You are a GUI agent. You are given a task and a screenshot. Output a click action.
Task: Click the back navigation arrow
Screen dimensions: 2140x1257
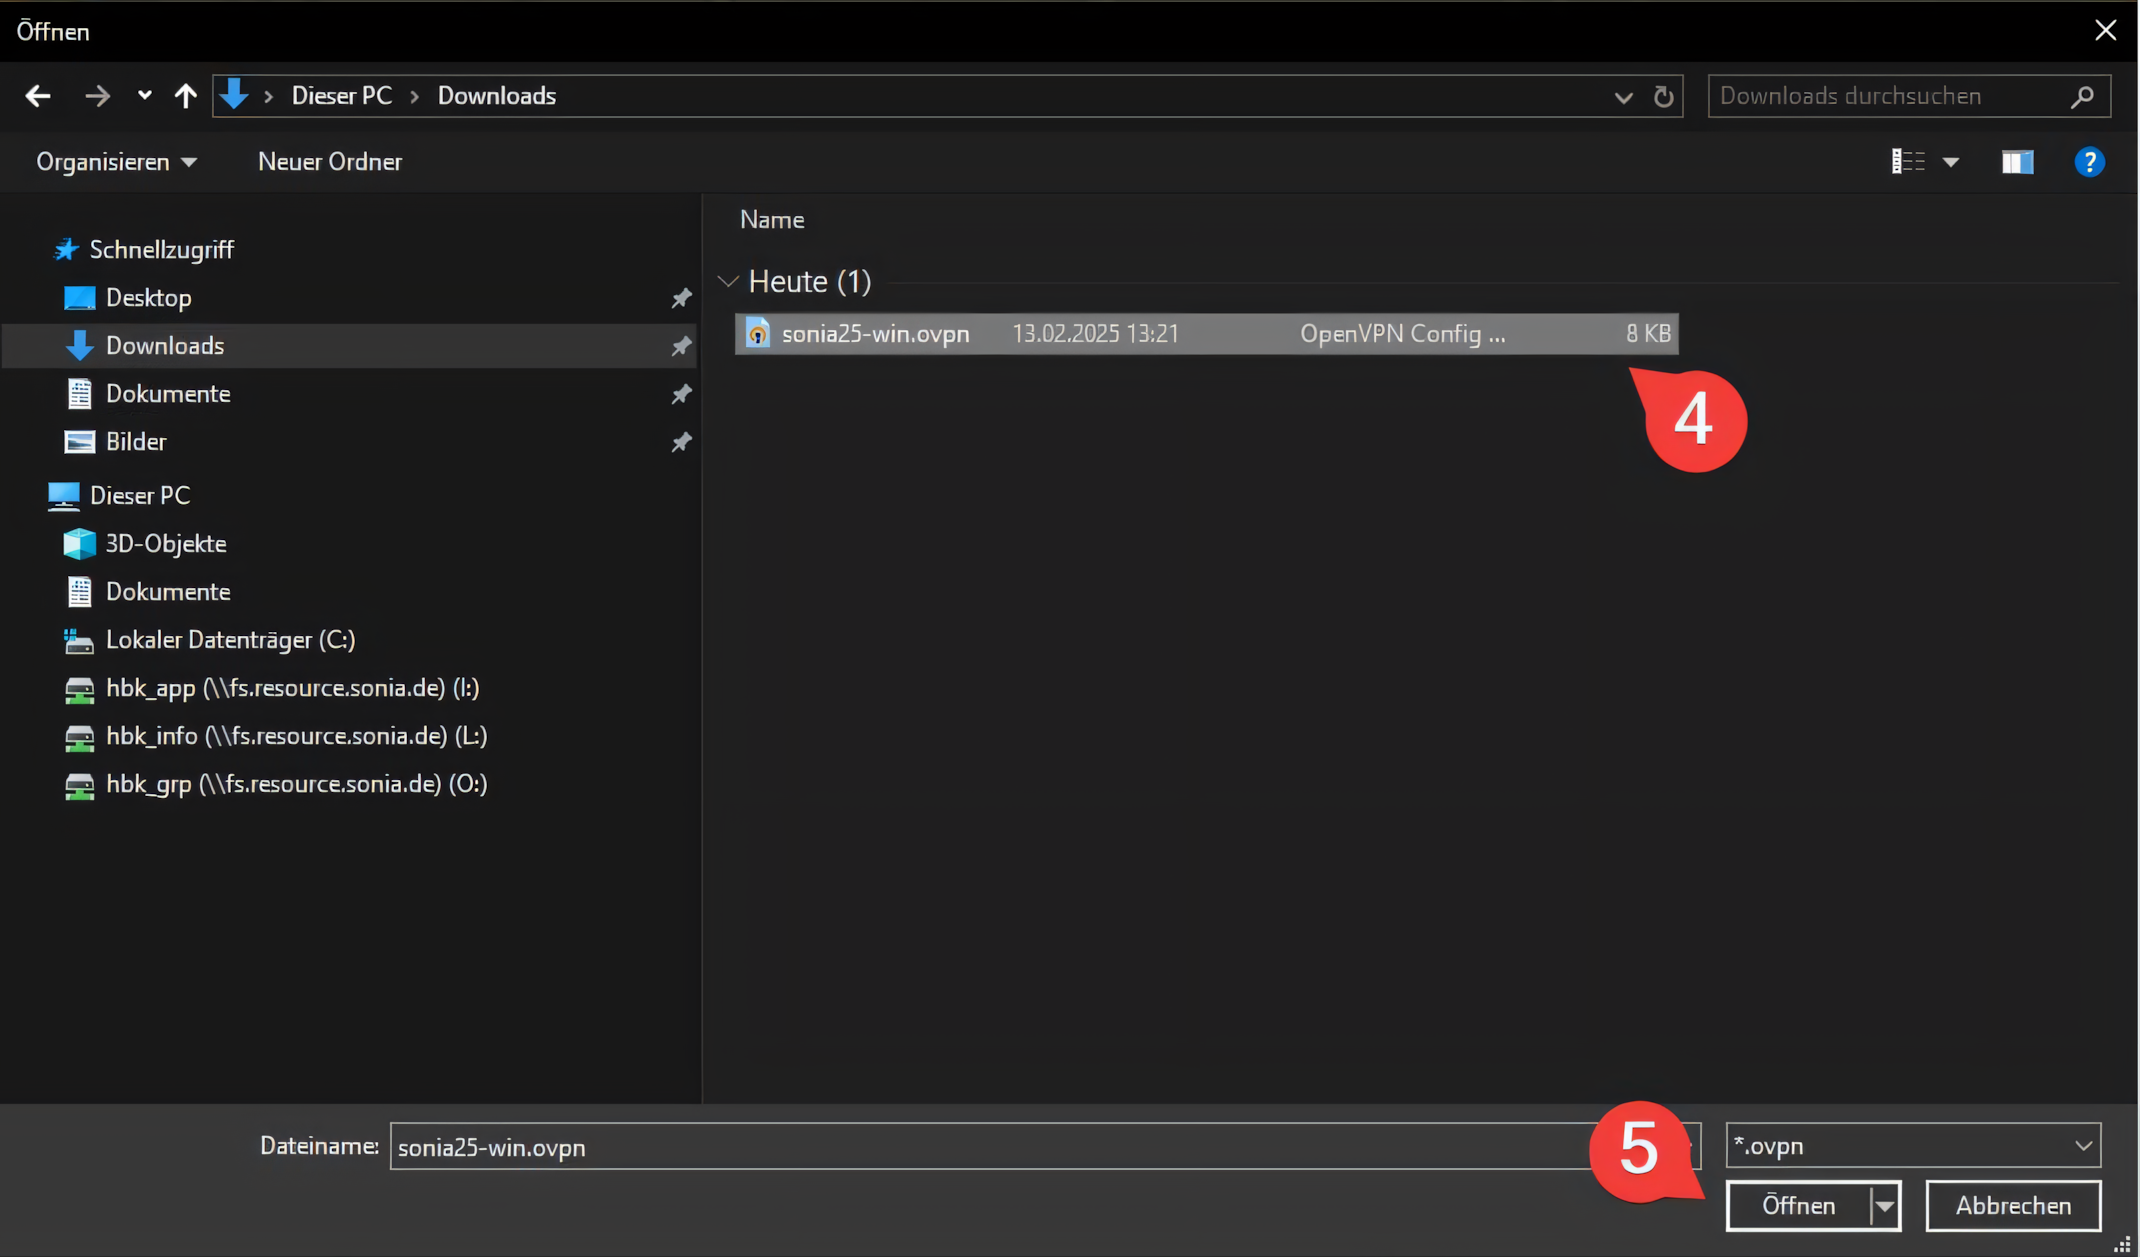(38, 96)
